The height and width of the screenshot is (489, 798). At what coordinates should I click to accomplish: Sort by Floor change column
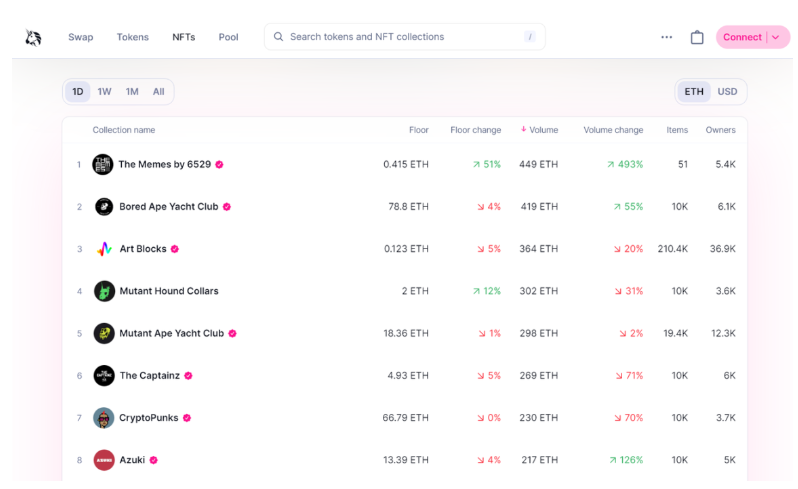(x=475, y=130)
